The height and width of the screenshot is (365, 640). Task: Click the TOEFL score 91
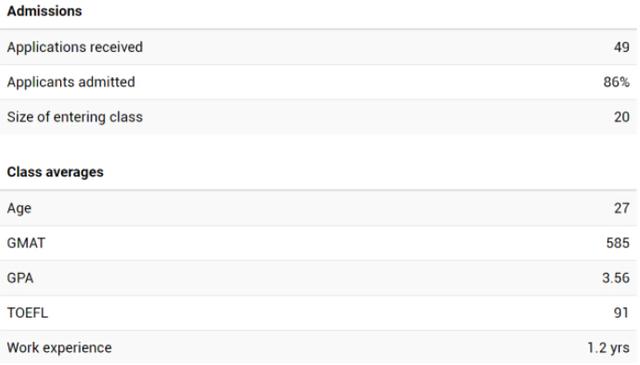pos(621,313)
